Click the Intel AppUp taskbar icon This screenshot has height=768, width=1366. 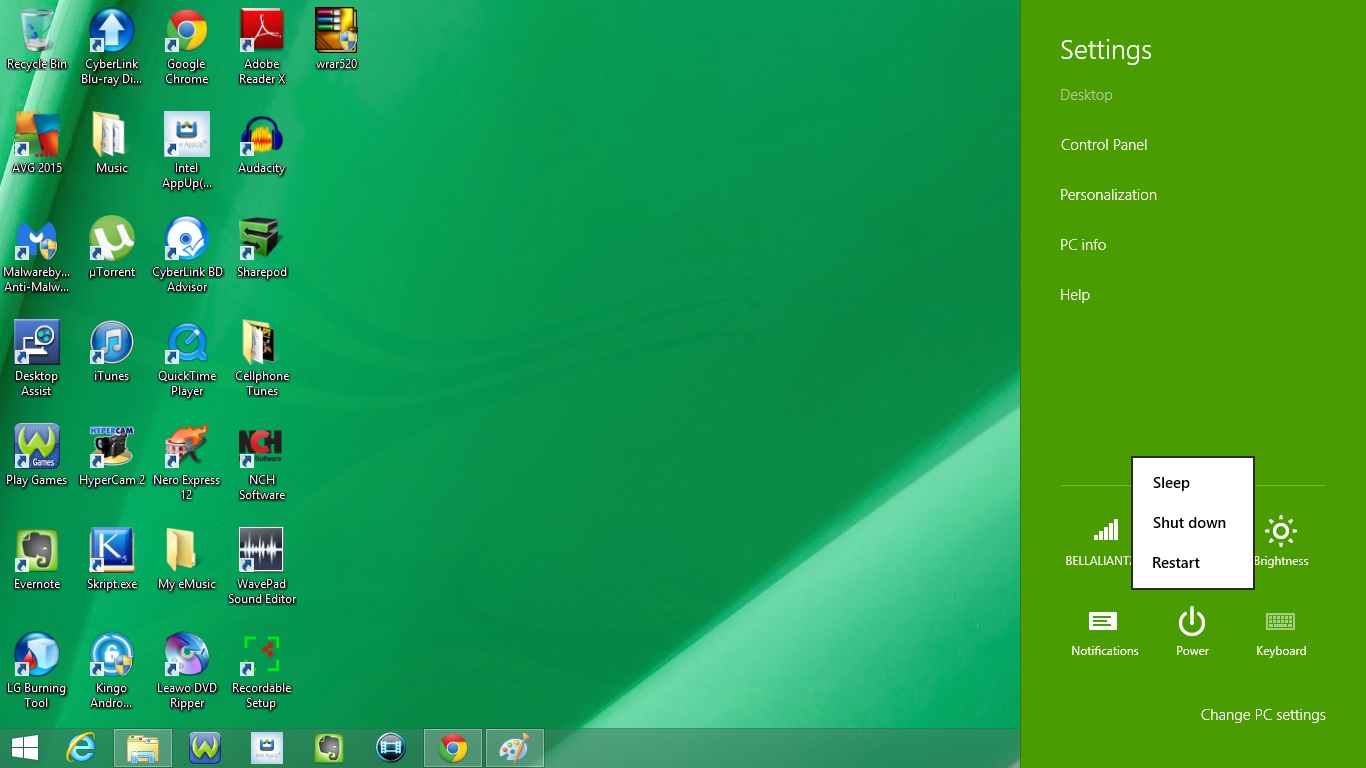(267, 748)
